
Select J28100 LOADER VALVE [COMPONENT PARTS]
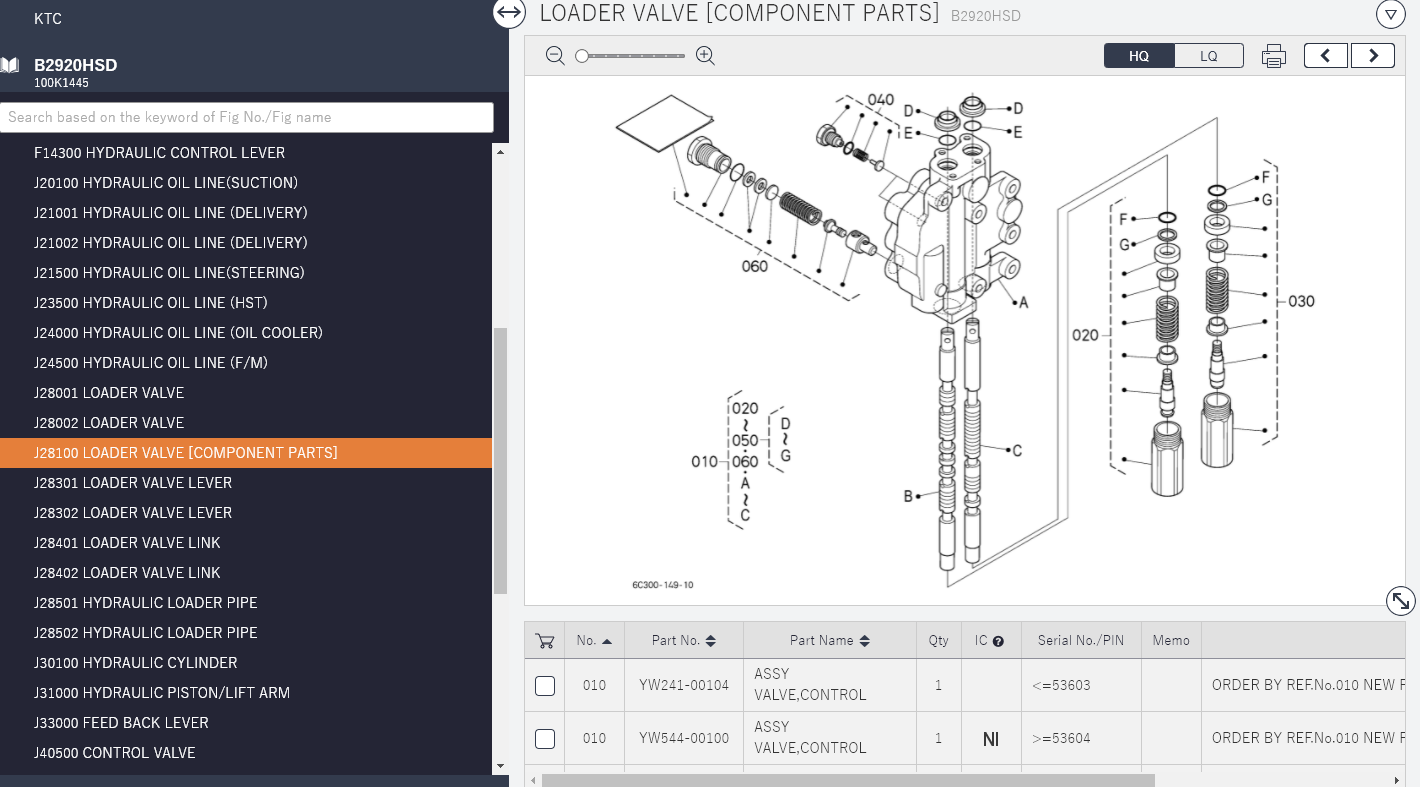point(246,453)
